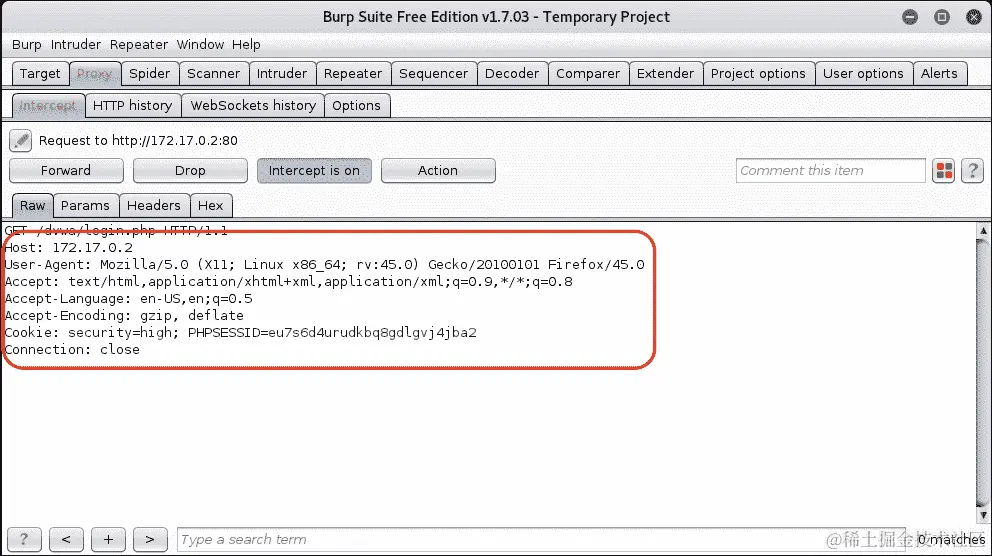This screenshot has width=992, height=556.
Task: Select the Intercept sub-tab
Action: [x=48, y=106]
